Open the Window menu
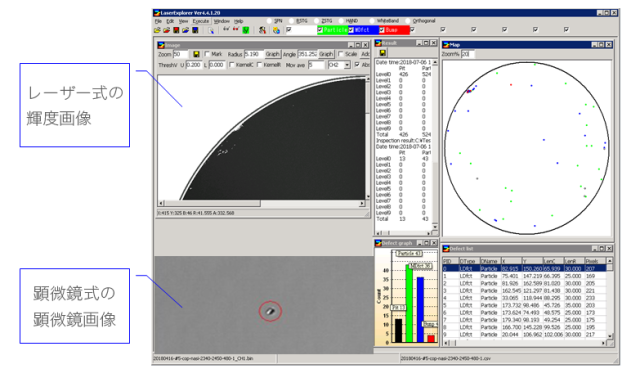The image size is (640, 378). (222, 21)
